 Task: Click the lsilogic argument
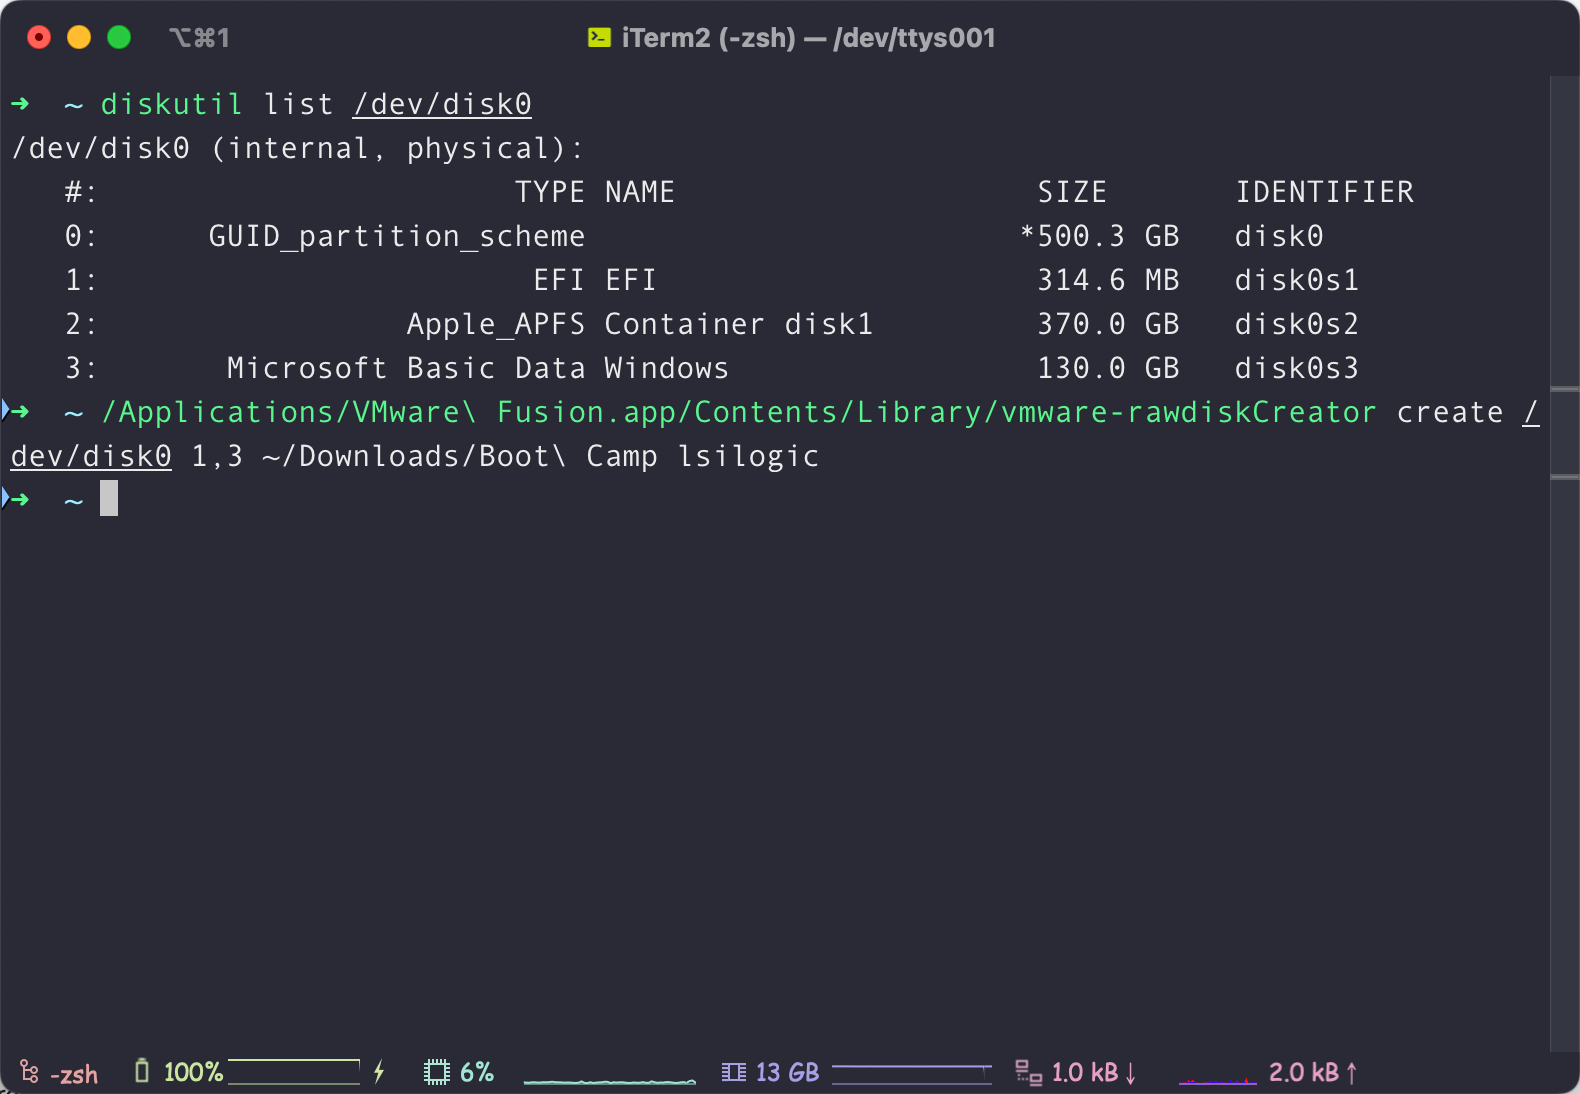(748, 456)
